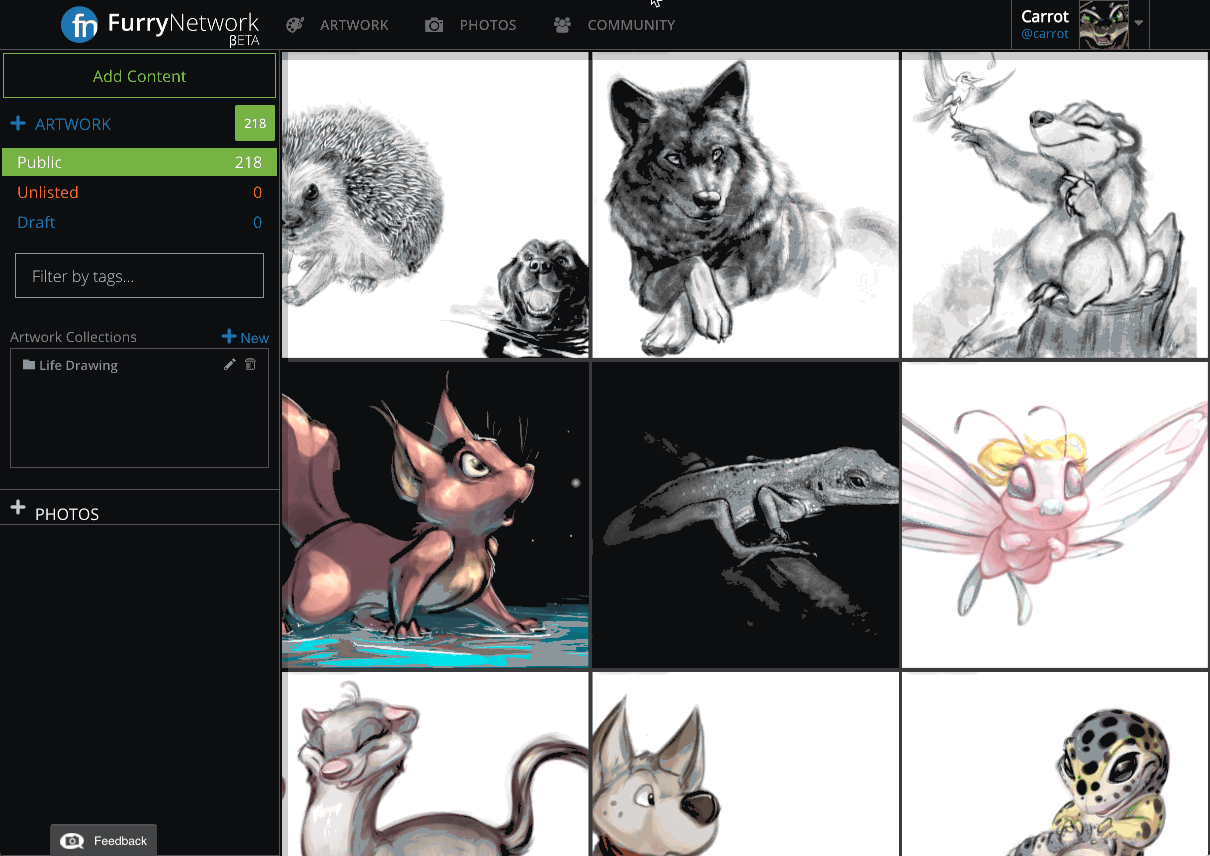
Task: Edit the Life Drawing collection with the pencil icon
Action: tap(230, 364)
